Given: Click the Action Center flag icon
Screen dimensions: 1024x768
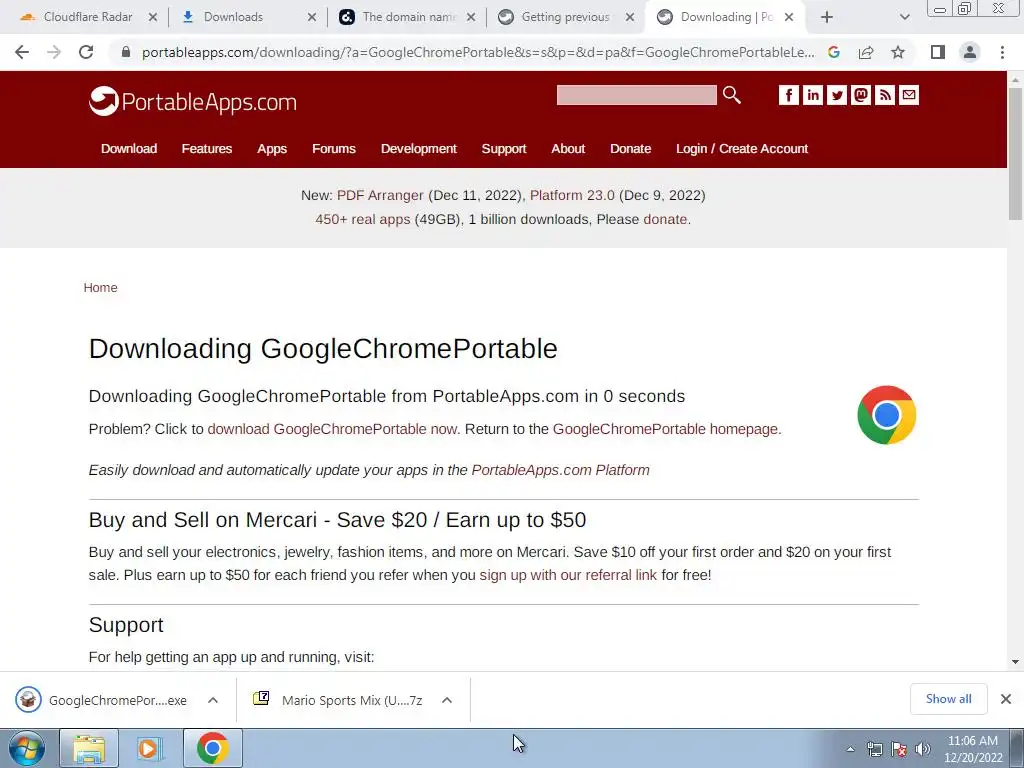Looking at the screenshot, I should point(899,749).
